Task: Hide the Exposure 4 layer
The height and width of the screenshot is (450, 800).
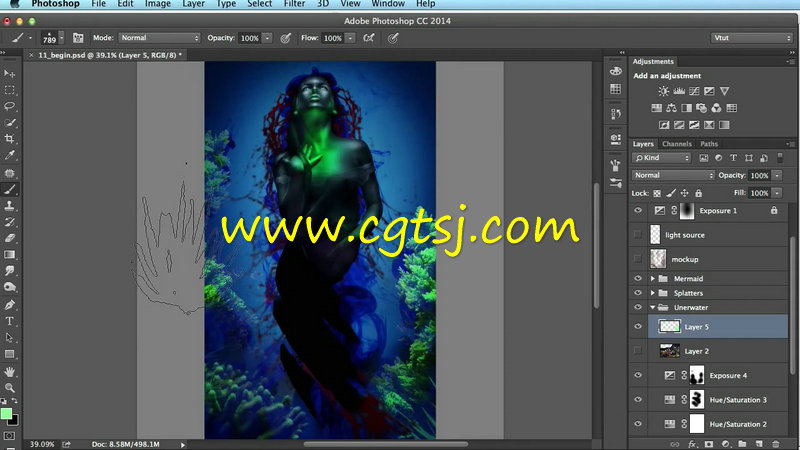Action: (x=638, y=376)
